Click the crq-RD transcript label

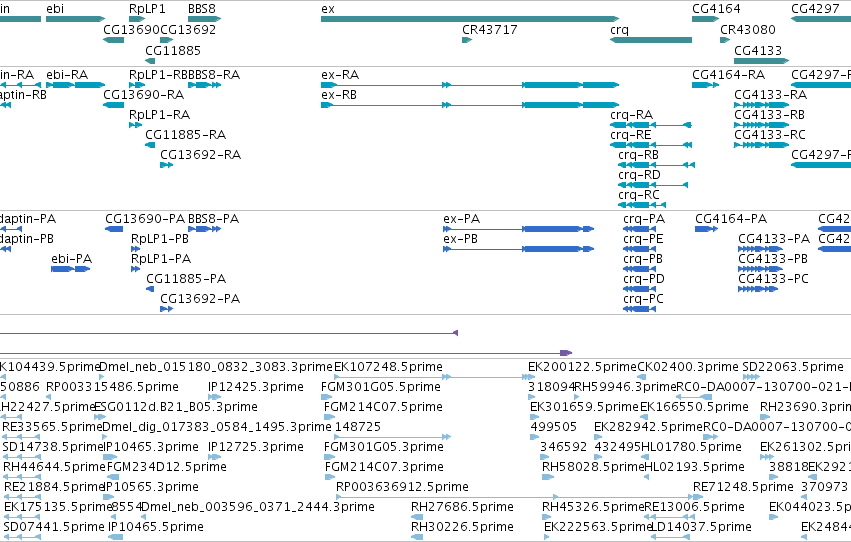[x=639, y=175]
